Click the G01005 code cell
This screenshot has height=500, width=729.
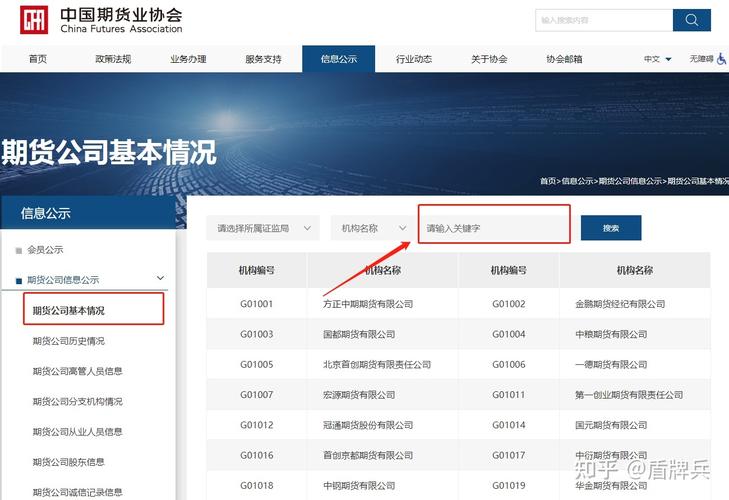click(x=257, y=365)
